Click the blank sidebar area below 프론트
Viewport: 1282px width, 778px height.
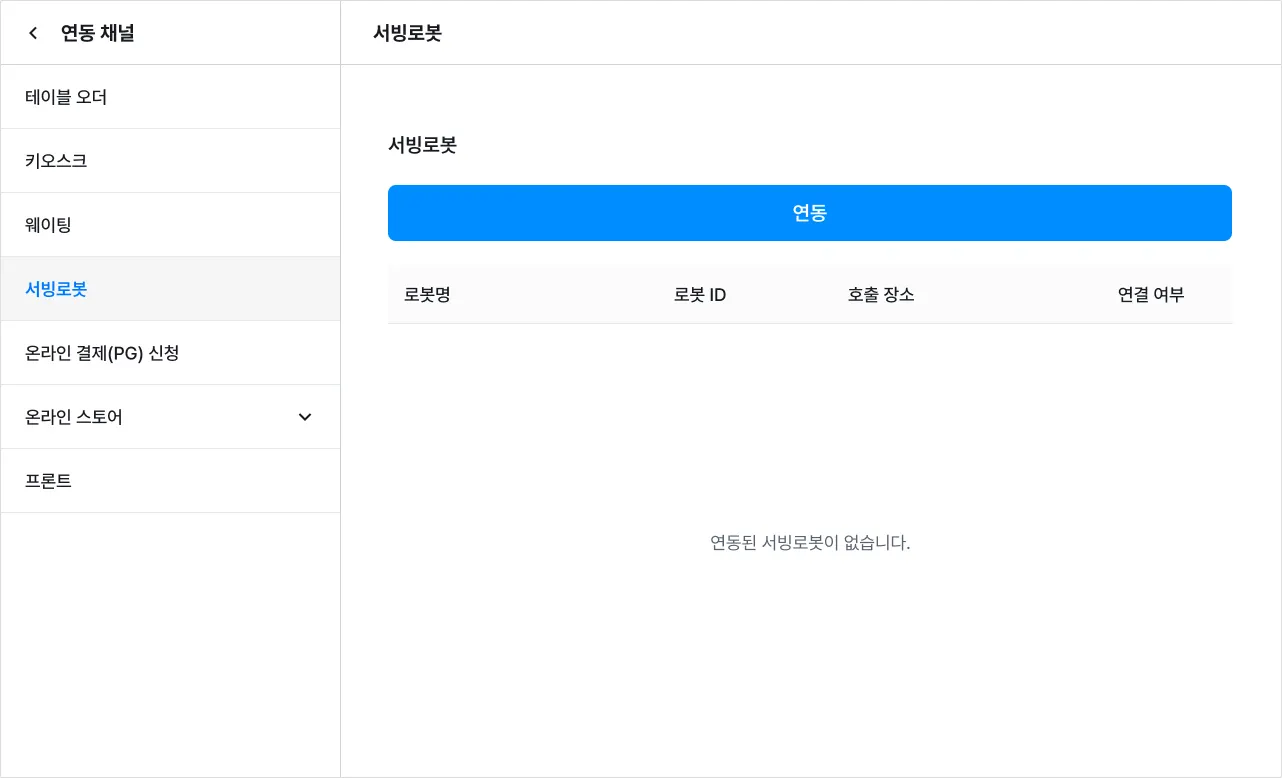[x=170, y=640]
